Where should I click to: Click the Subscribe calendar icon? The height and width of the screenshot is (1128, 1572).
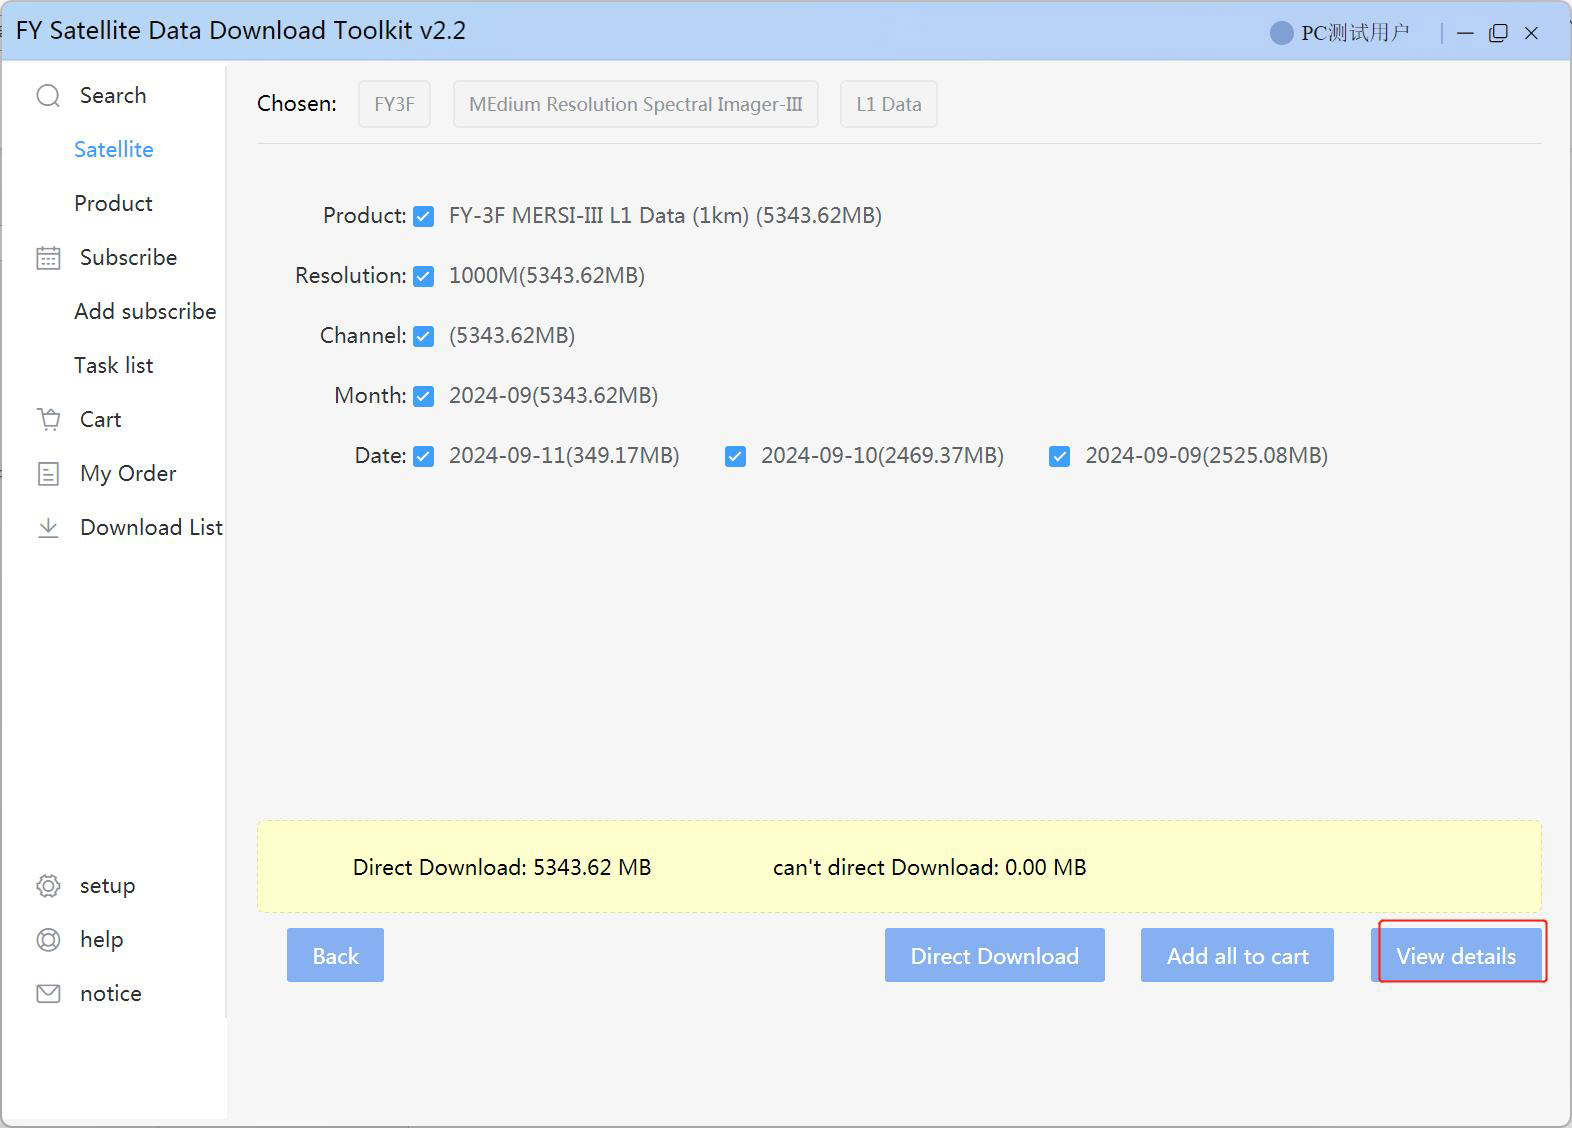tap(48, 258)
